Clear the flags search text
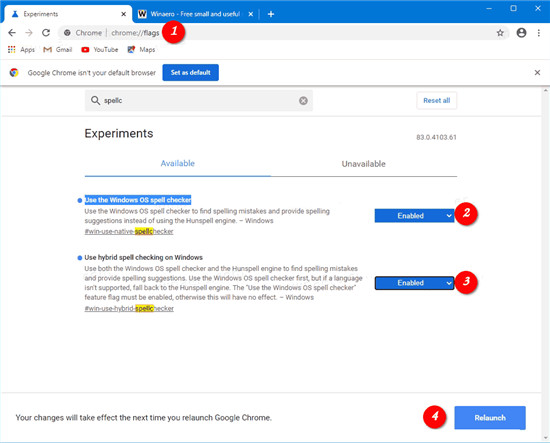The height and width of the screenshot is (443, 550). [303, 101]
